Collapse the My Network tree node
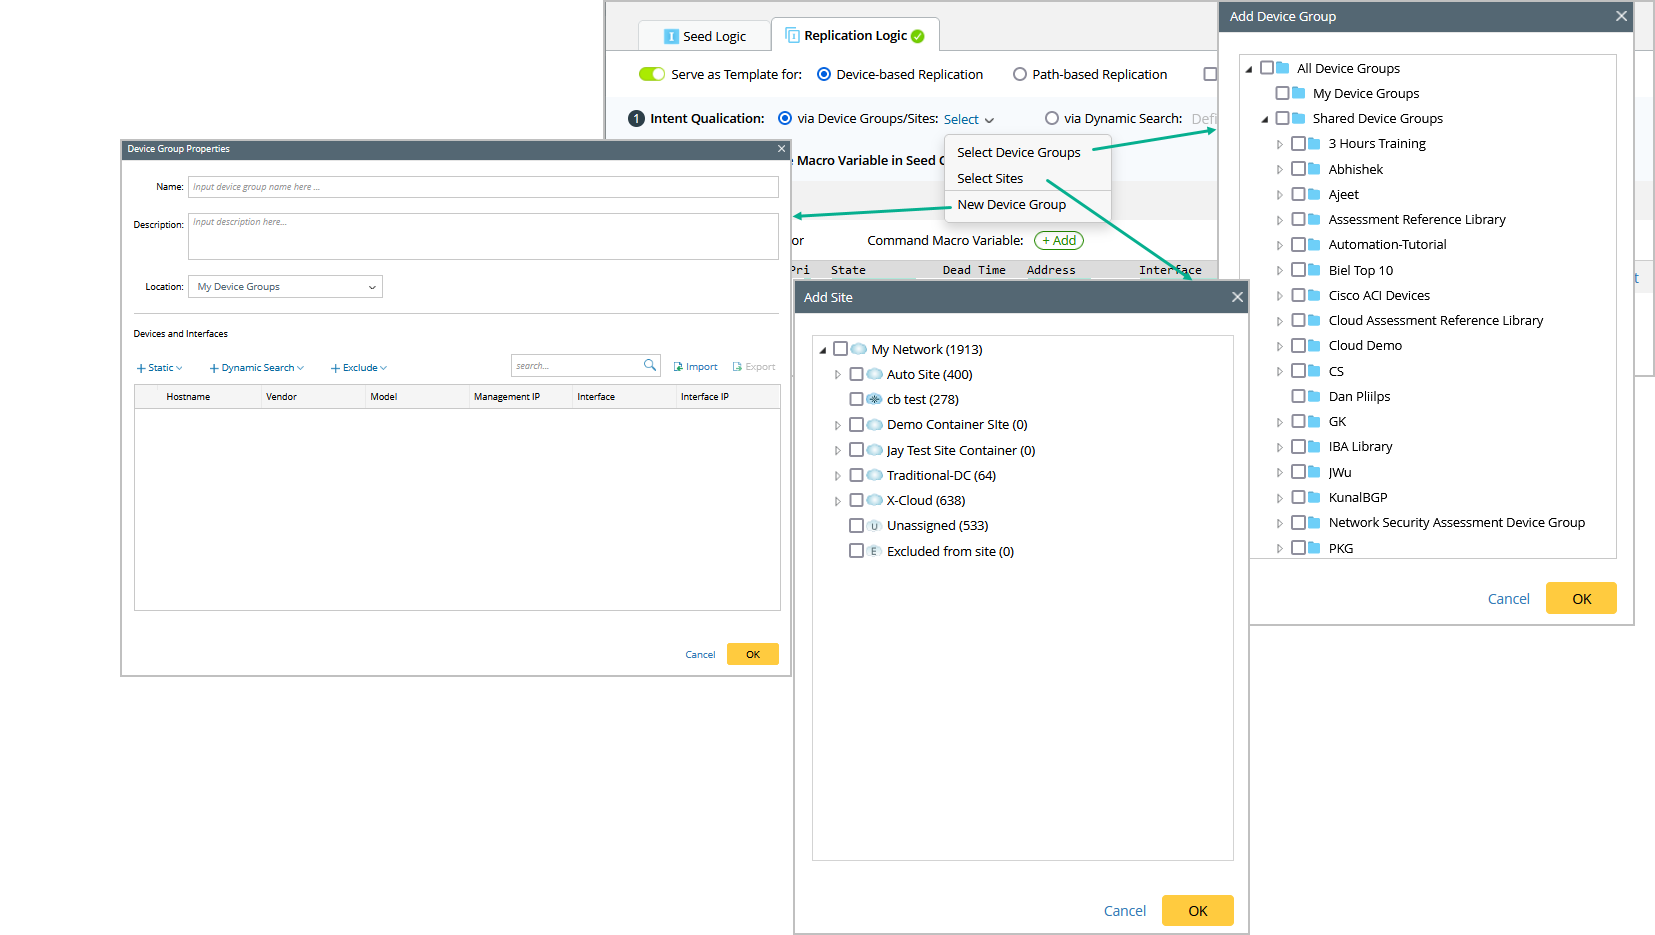This screenshot has height=935, width=1655. [x=823, y=350]
